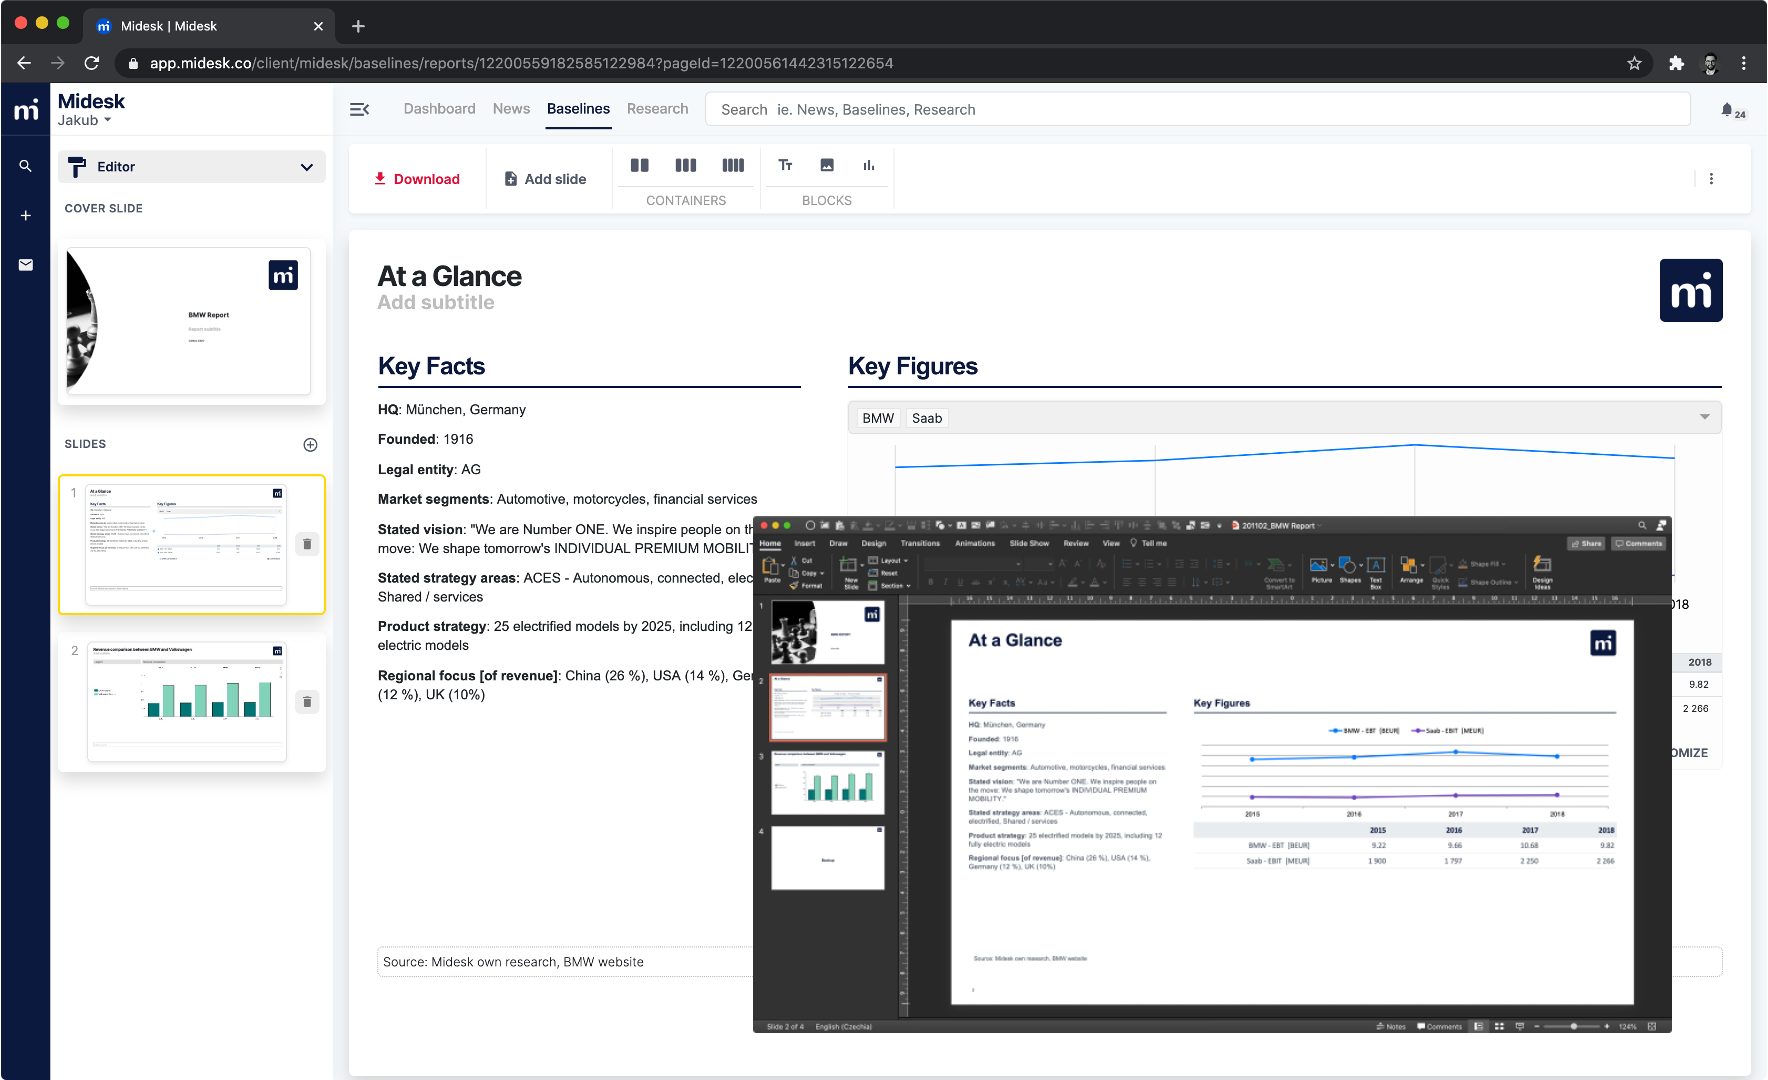Switch PowerPoint to normal view
The width and height of the screenshot is (1768, 1080).
pyautogui.click(x=1478, y=1026)
